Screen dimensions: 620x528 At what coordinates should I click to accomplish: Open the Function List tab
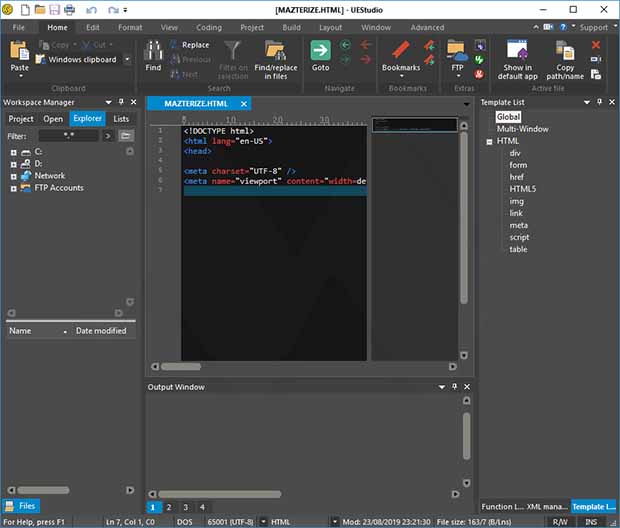[502, 507]
